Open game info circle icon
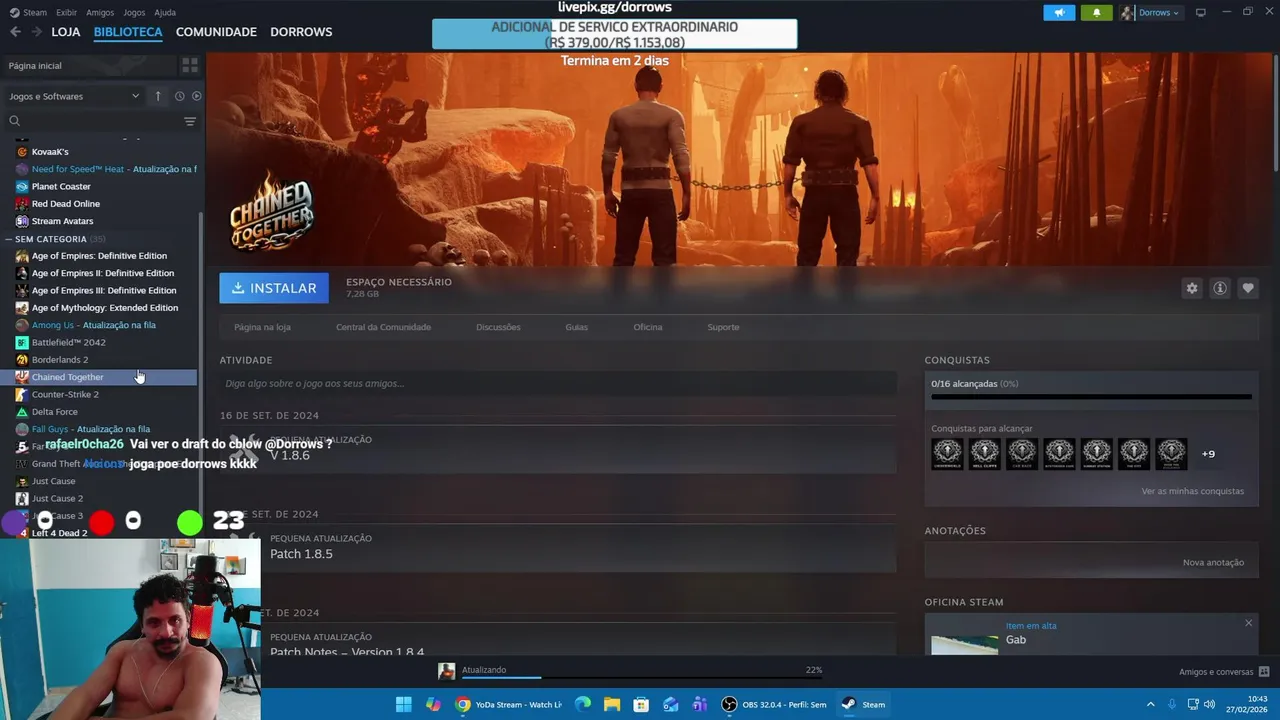1280x720 pixels. [x=1220, y=288]
